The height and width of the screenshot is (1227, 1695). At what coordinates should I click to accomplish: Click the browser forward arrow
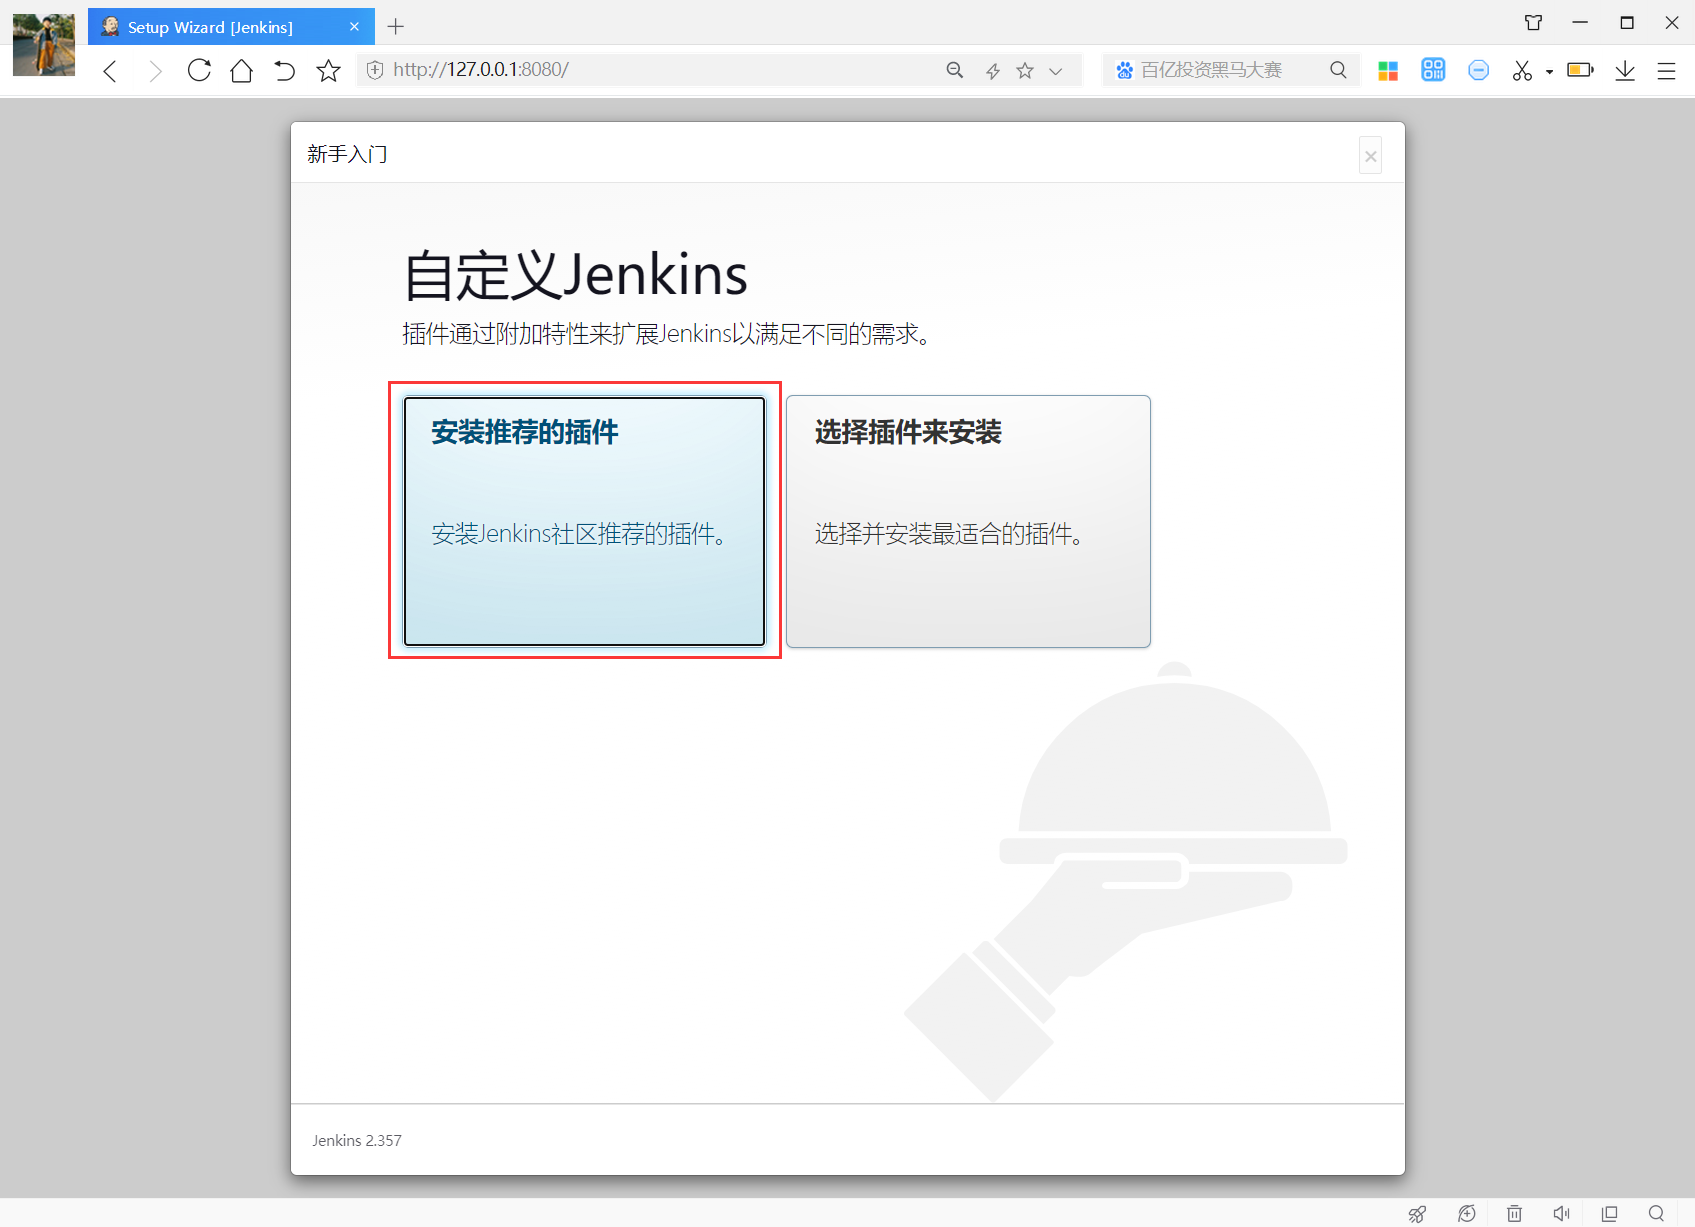[x=155, y=71]
